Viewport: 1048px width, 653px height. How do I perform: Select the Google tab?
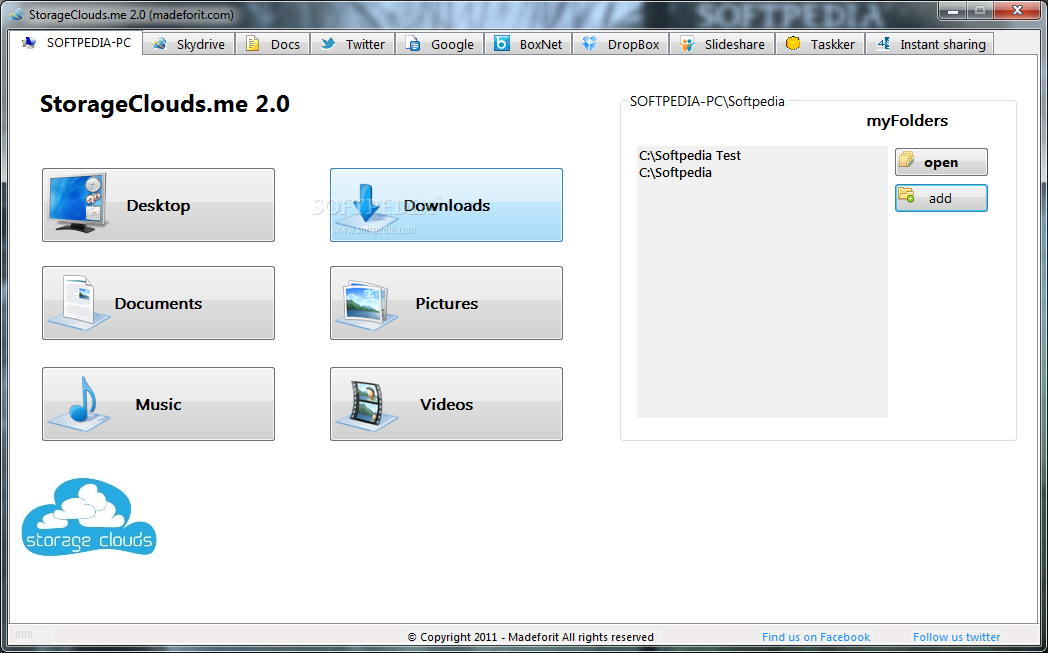click(440, 44)
